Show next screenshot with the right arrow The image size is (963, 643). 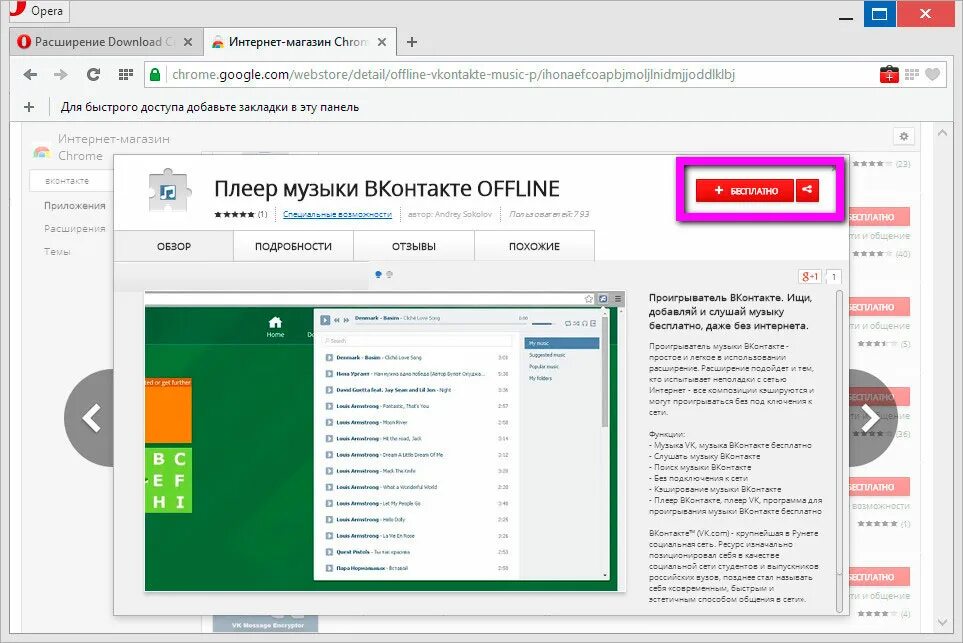tap(873, 418)
